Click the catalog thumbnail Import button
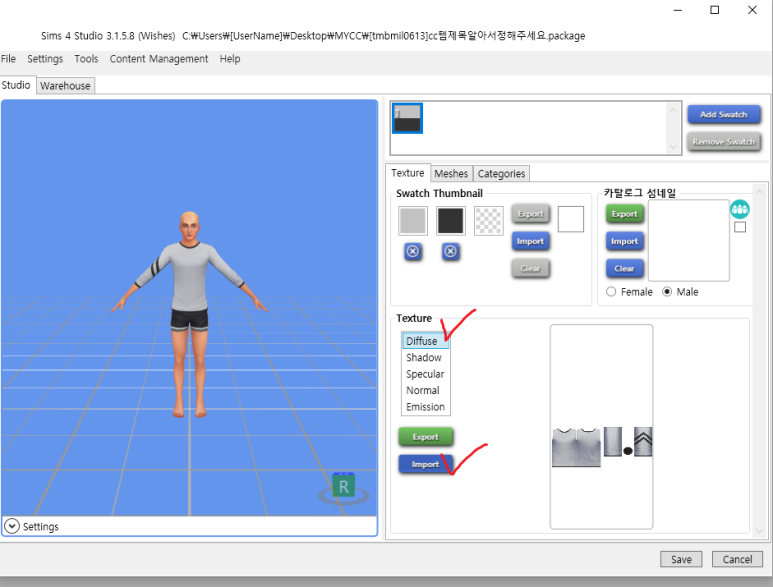Viewport: 773px width, 587px height. 625,241
